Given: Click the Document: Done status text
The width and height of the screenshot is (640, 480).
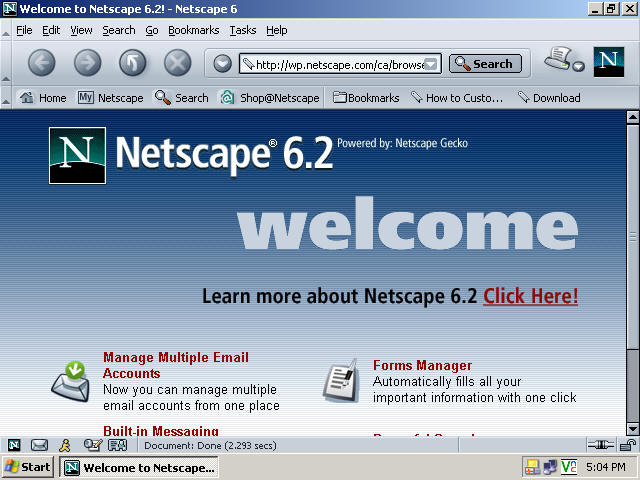Looking at the screenshot, I should pos(210,445).
